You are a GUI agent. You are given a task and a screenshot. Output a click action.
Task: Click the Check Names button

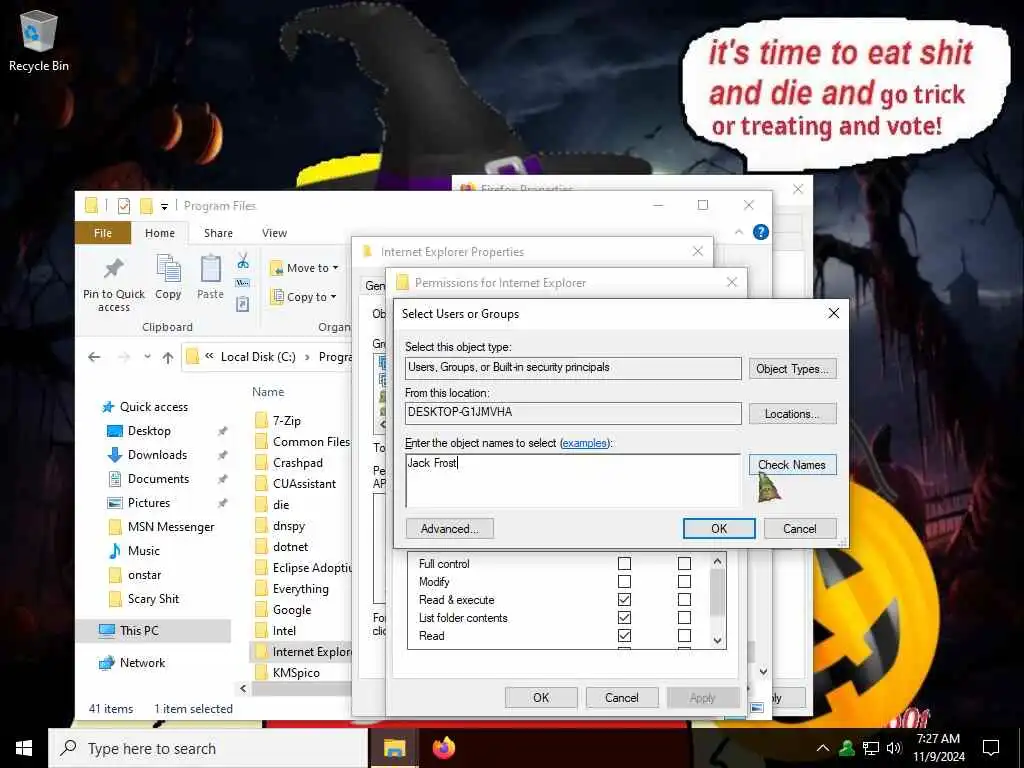point(792,465)
